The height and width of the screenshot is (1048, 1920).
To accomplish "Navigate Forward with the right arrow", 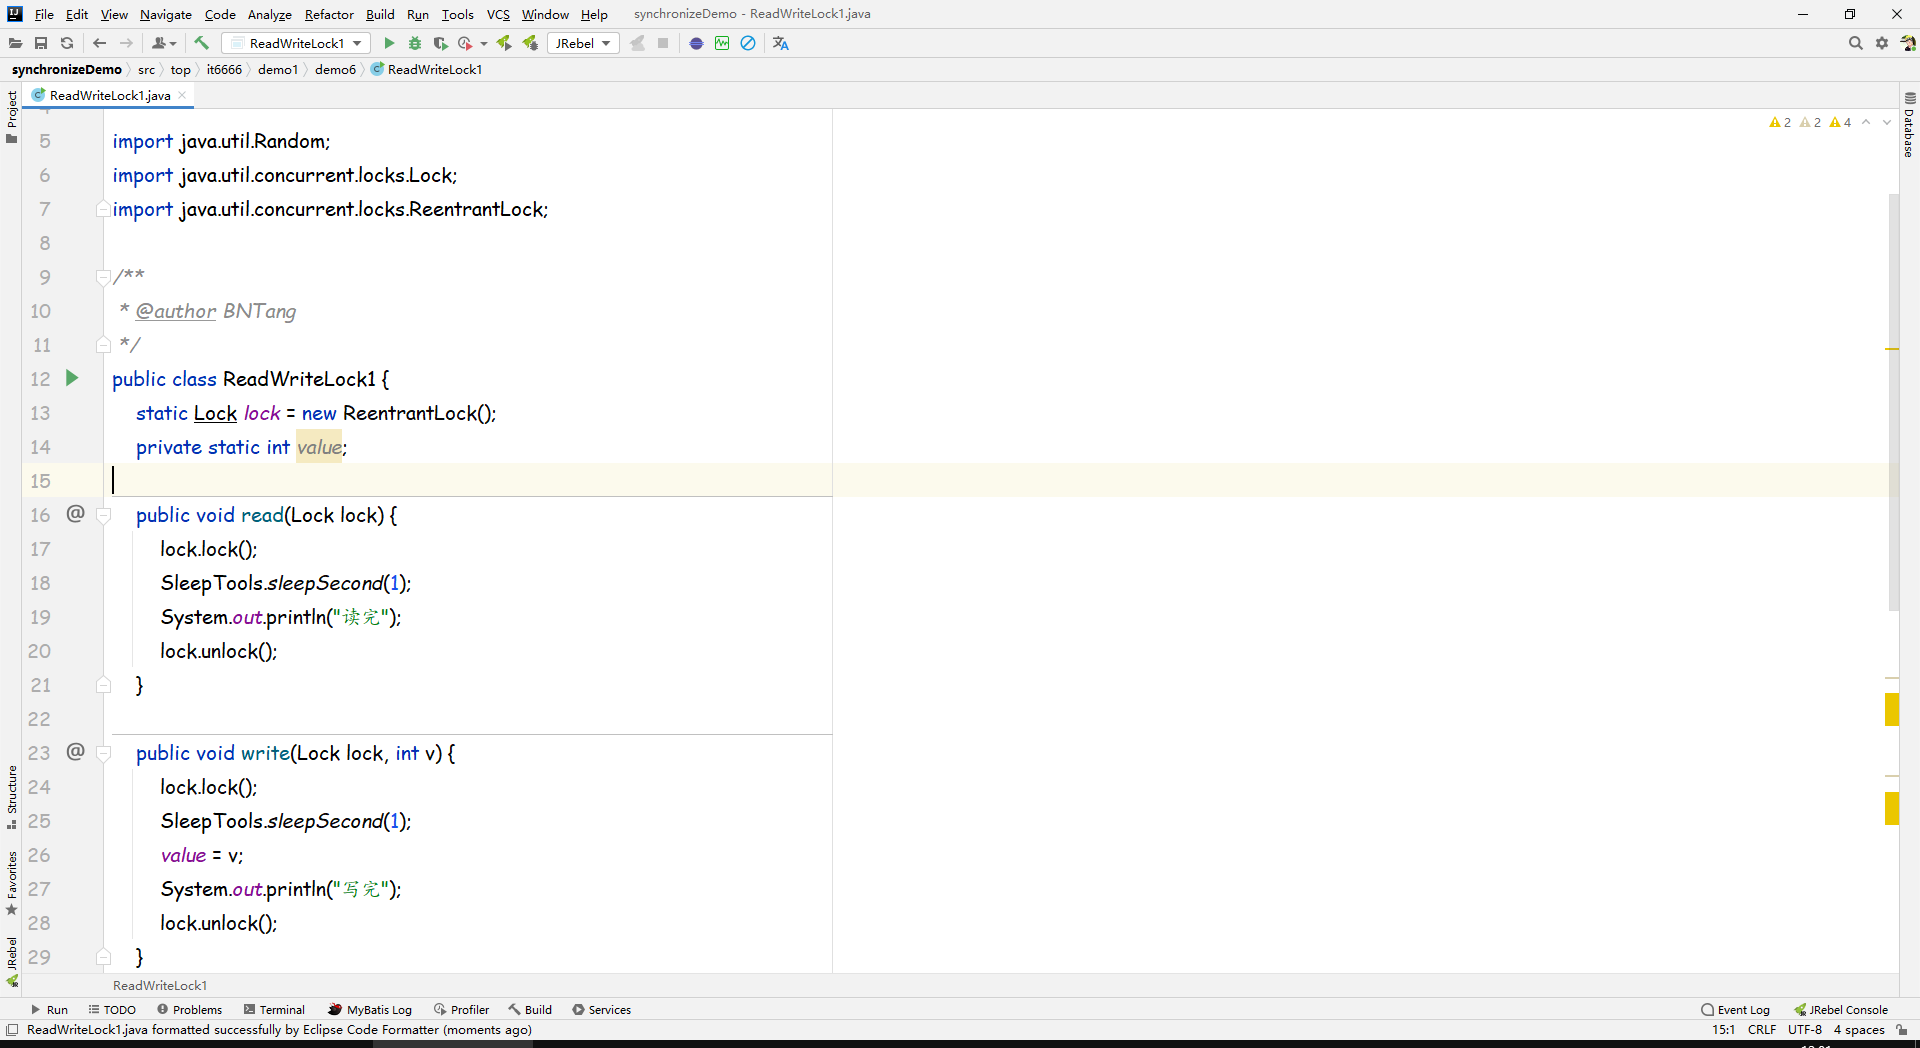I will (126, 43).
